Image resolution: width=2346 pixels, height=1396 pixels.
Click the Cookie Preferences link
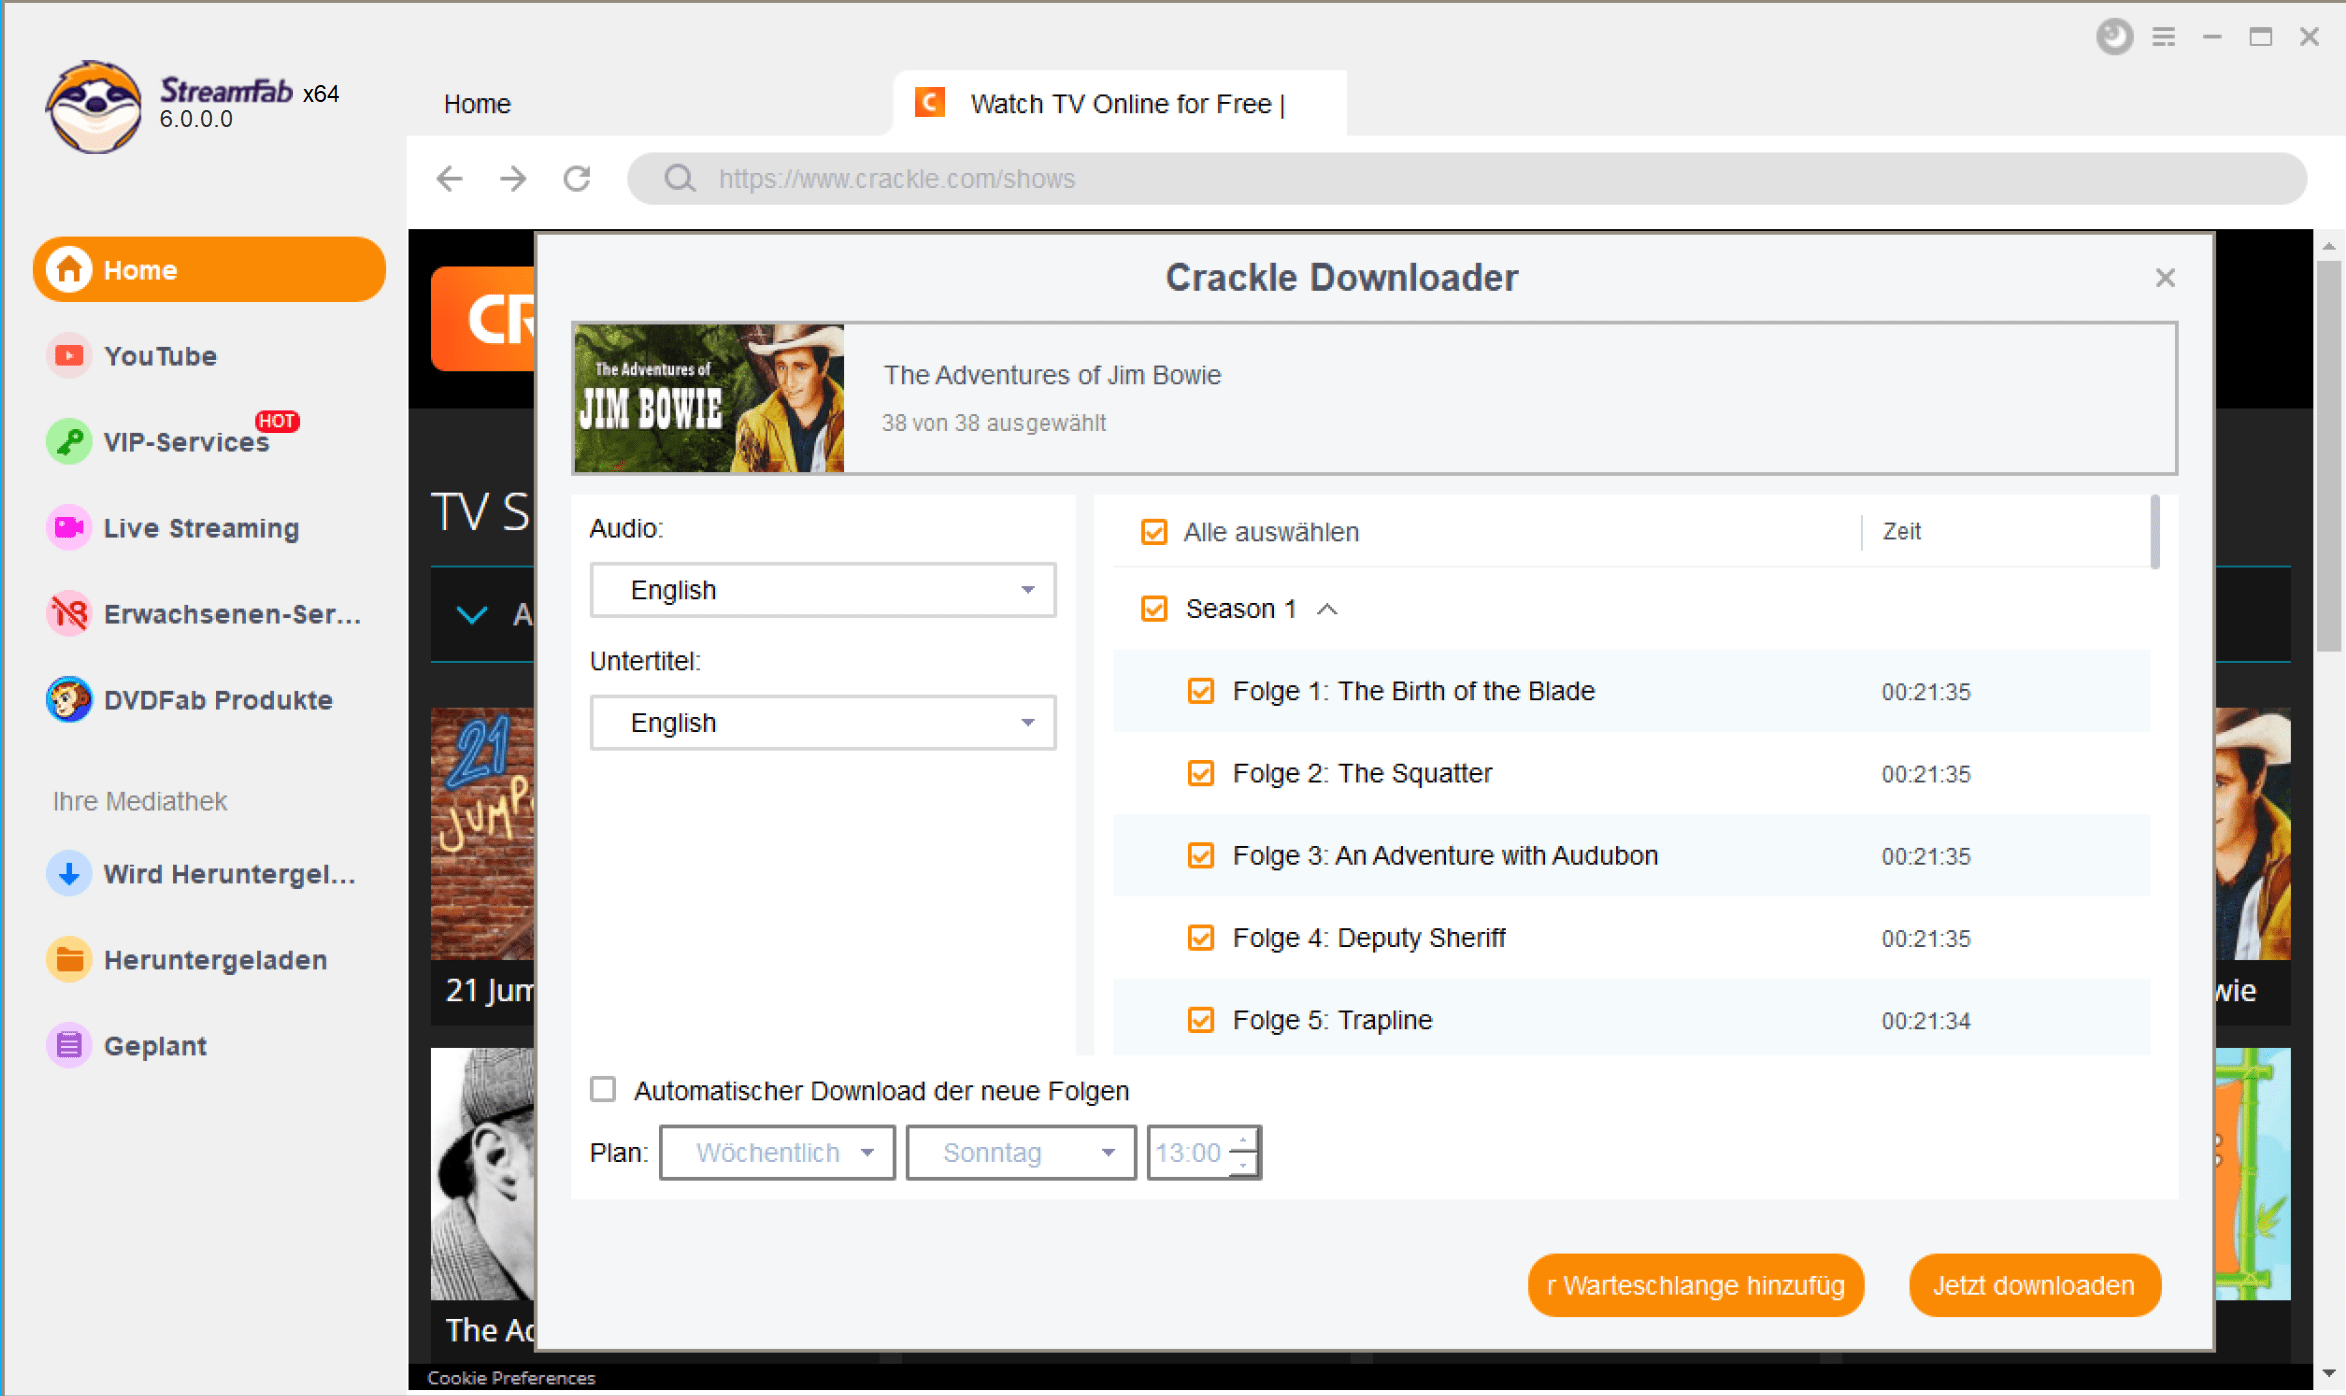coord(511,1378)
